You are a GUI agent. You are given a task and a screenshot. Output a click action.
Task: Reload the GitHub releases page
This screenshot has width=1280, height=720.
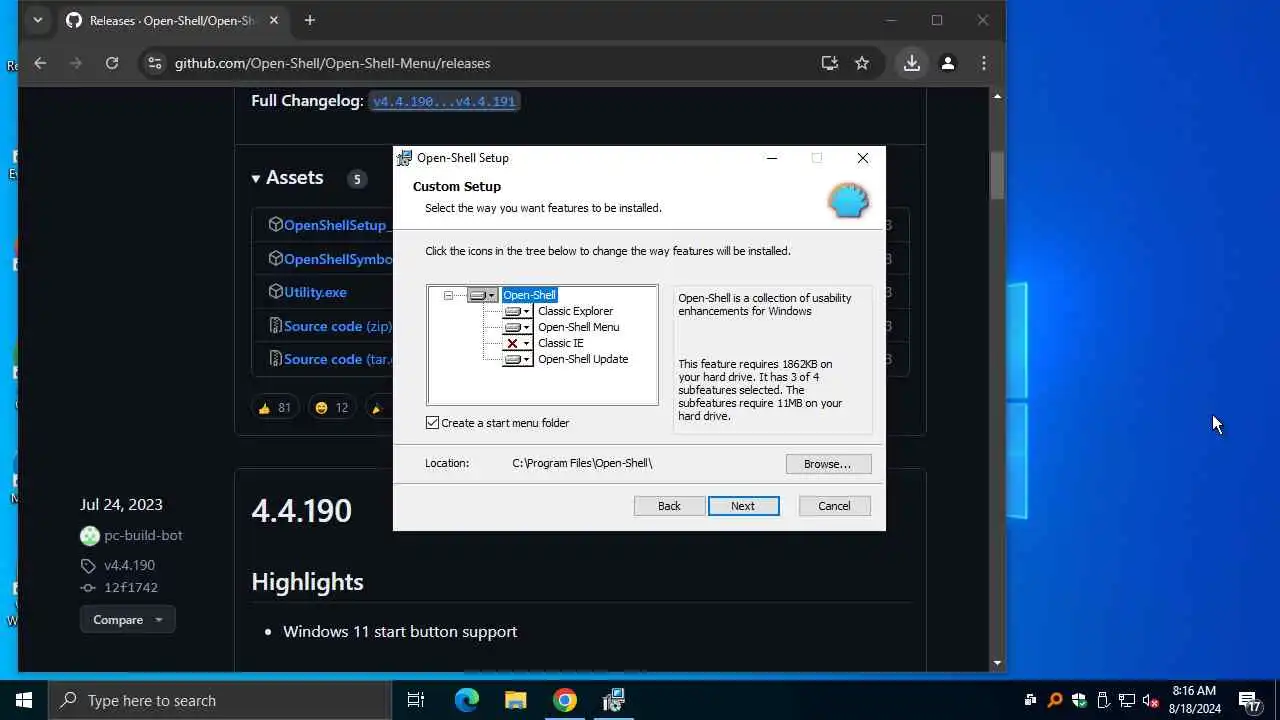pyautogui.click(x=112, y=63)
